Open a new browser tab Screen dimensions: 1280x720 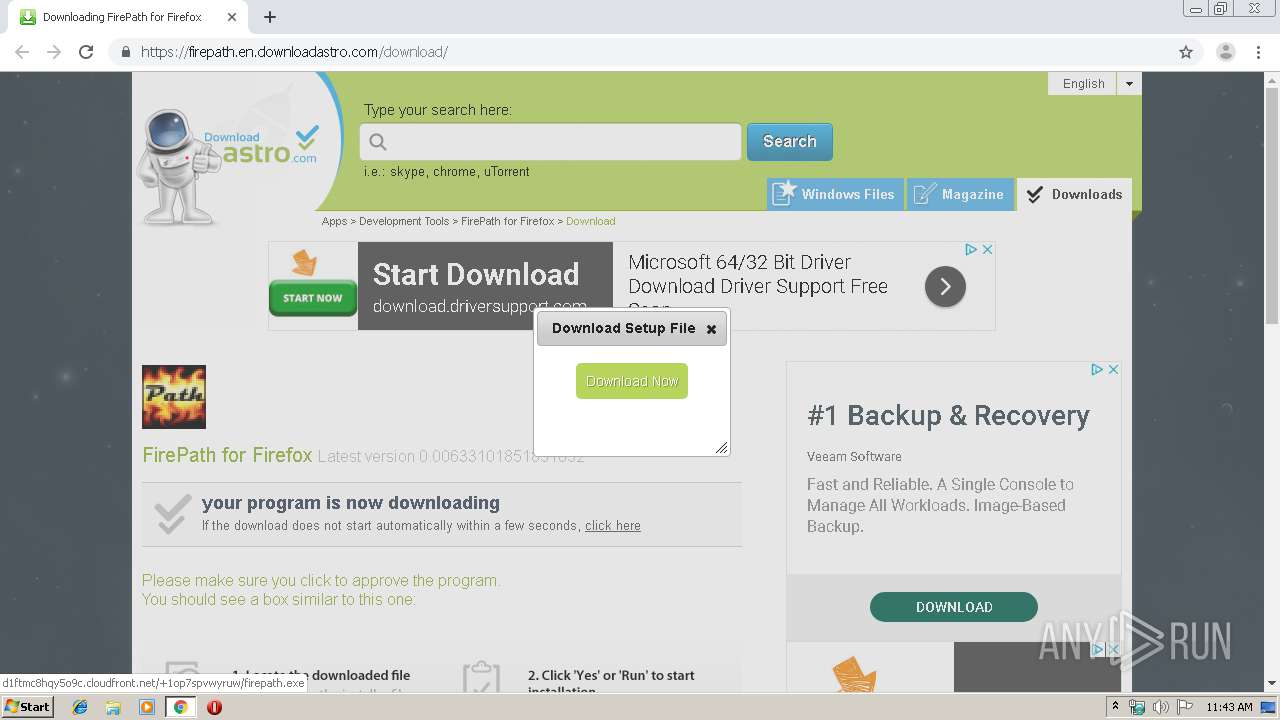click(270, 17)
